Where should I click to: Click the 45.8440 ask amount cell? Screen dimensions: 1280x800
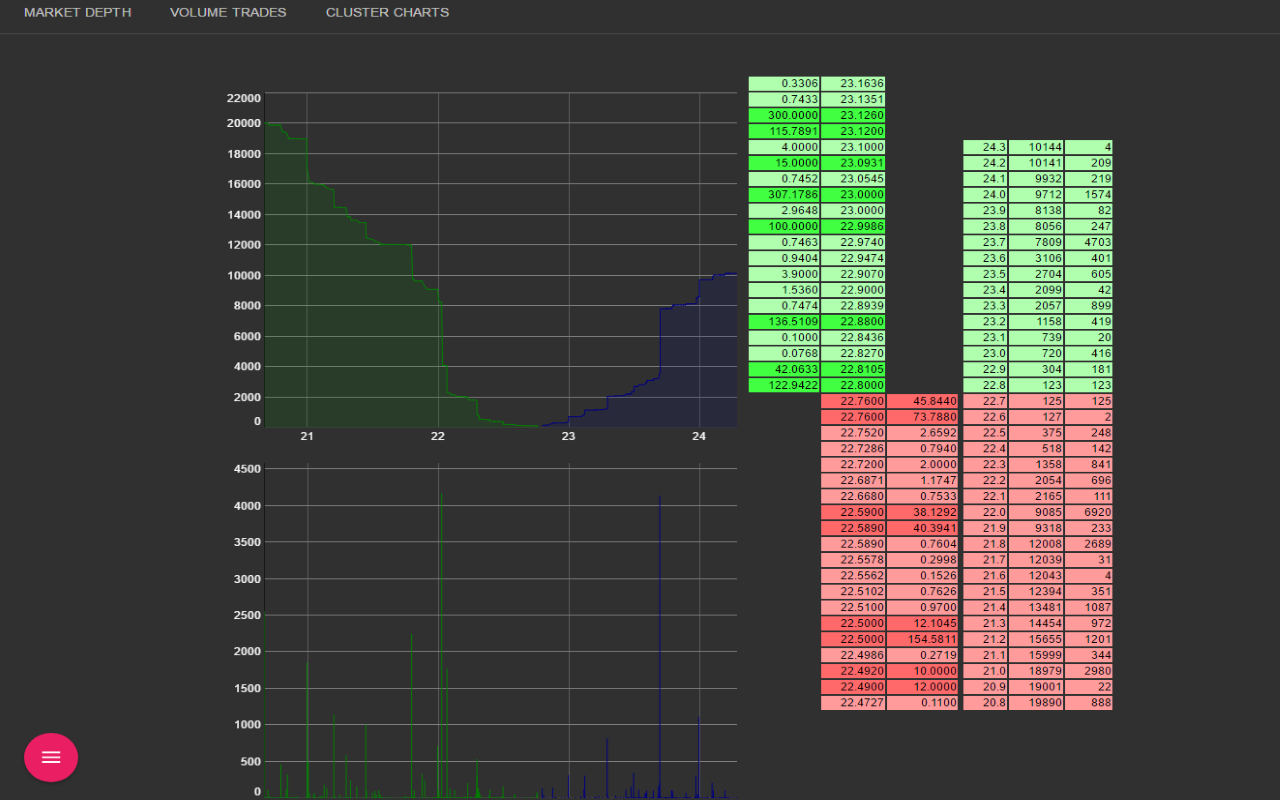(923, 401)
